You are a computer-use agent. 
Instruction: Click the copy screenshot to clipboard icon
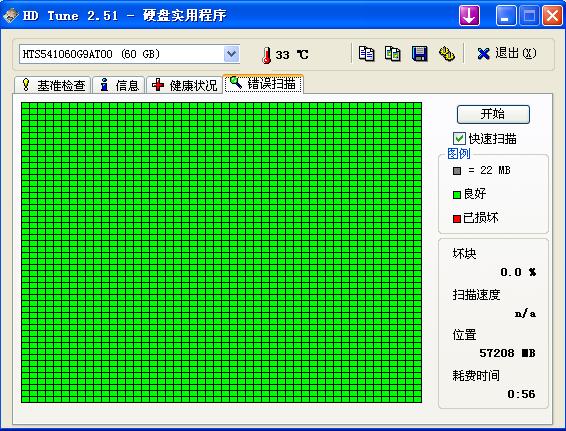click(x=392, y=54)
